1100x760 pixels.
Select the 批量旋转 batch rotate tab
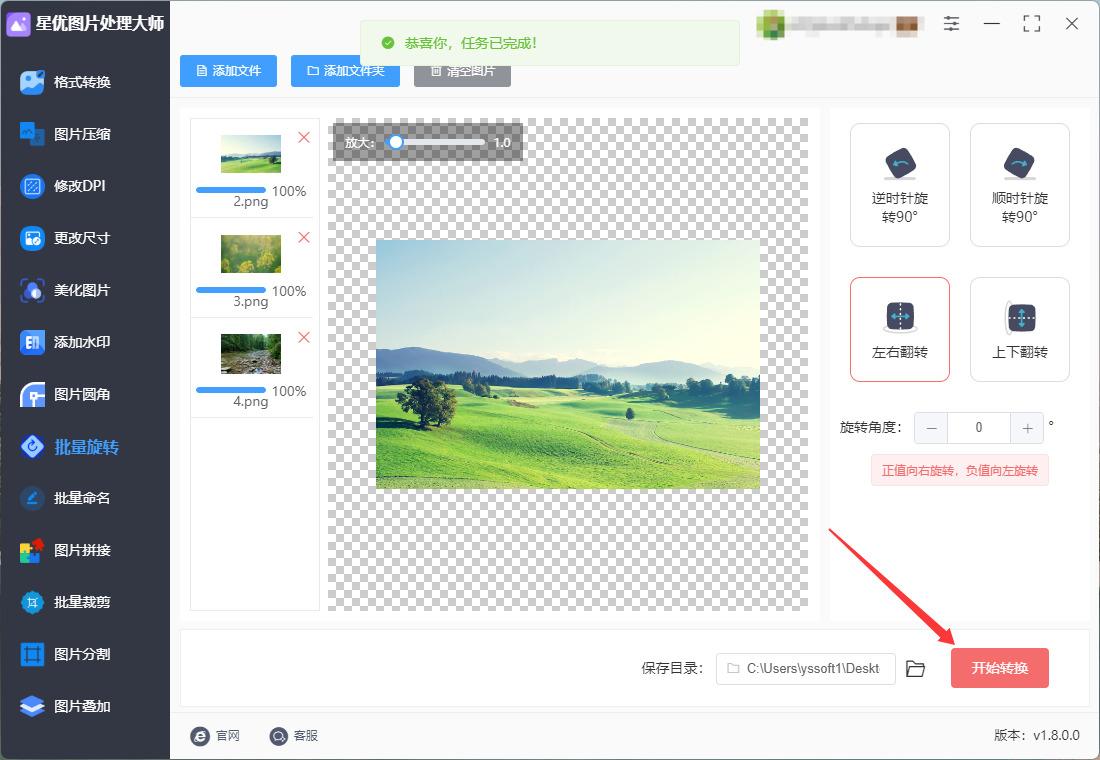click(x=70, y=446)
